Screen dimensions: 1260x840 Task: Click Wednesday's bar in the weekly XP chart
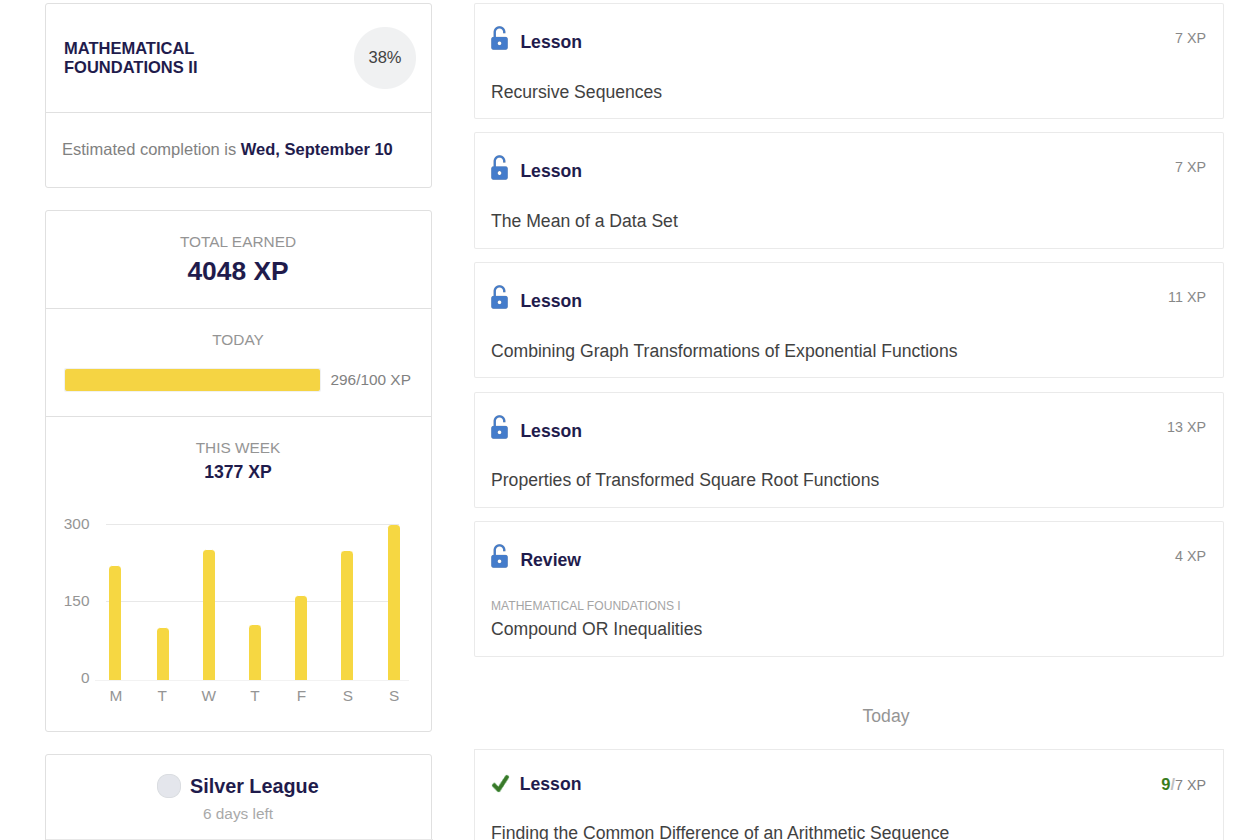(x=209, y=615)
